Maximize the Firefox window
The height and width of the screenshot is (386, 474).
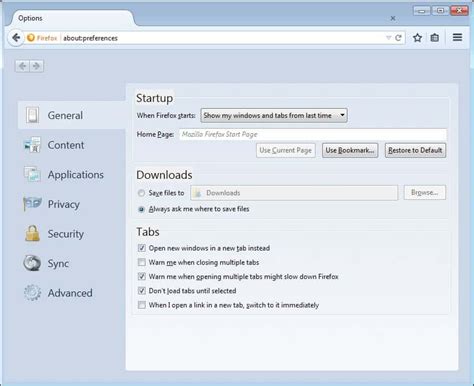(440, 11)
